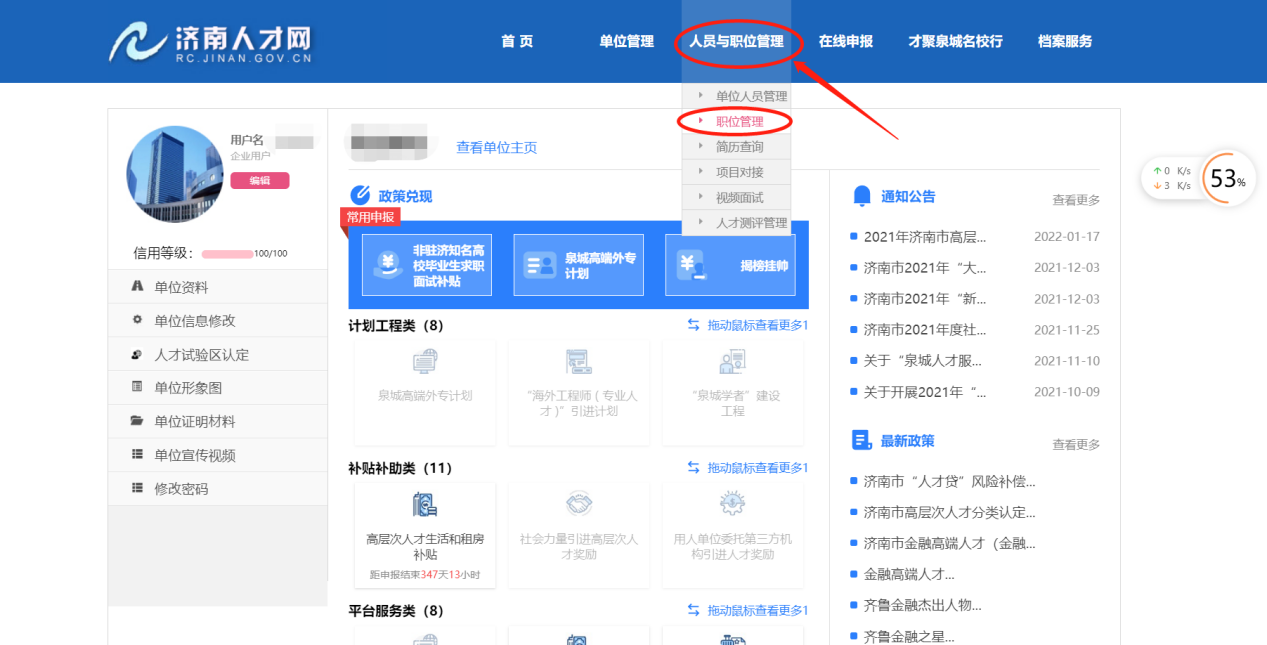Open notice 济南市2021年度社...
Viewport: 1267px width, 645px height.
(x=925, y=330)
